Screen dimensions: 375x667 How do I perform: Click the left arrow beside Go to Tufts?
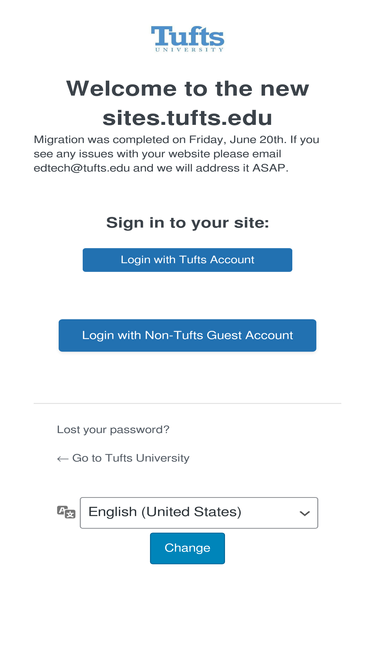pyautogui.click(x=62, y=459)
